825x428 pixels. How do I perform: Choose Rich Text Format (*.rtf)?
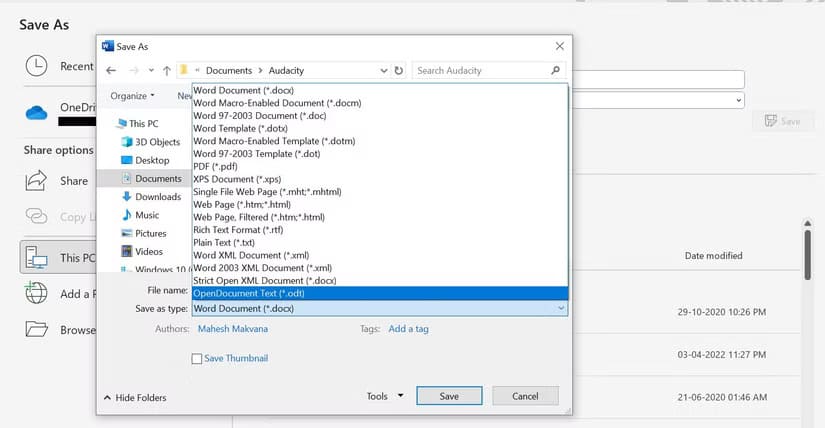click(x=380, y=230)
